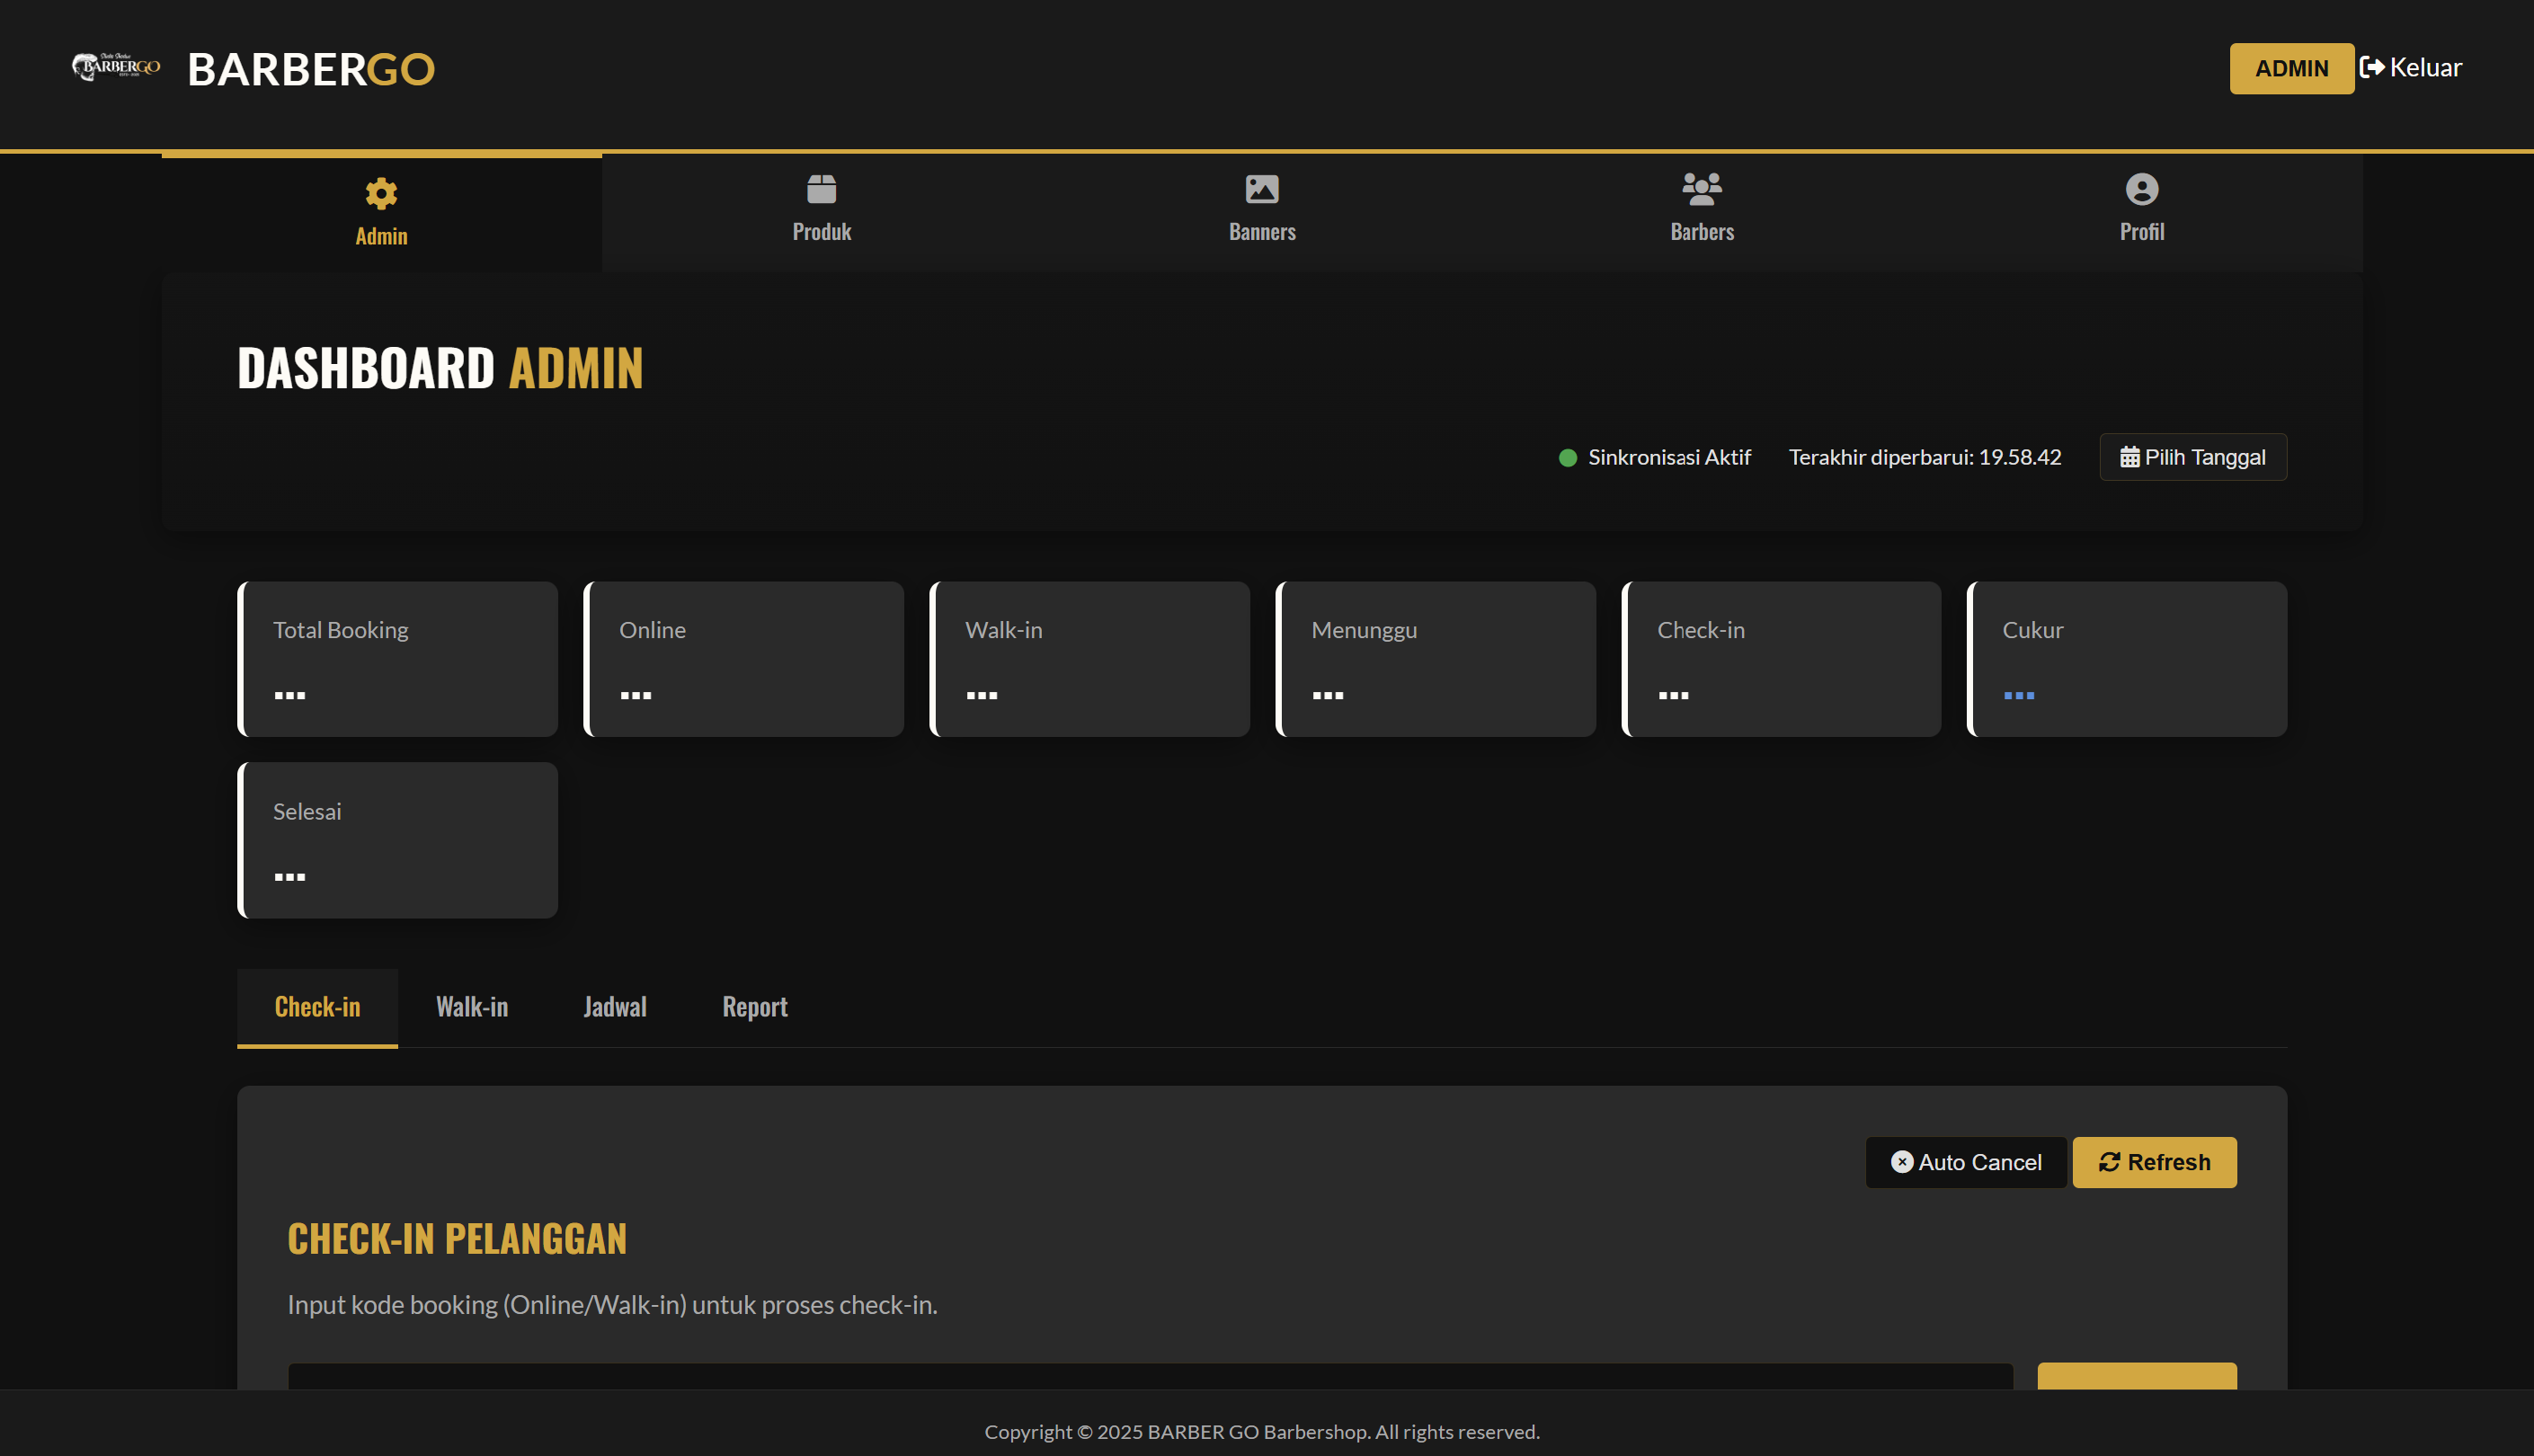
Task: Click the Produk box icon
Action: tap(822, 189)
